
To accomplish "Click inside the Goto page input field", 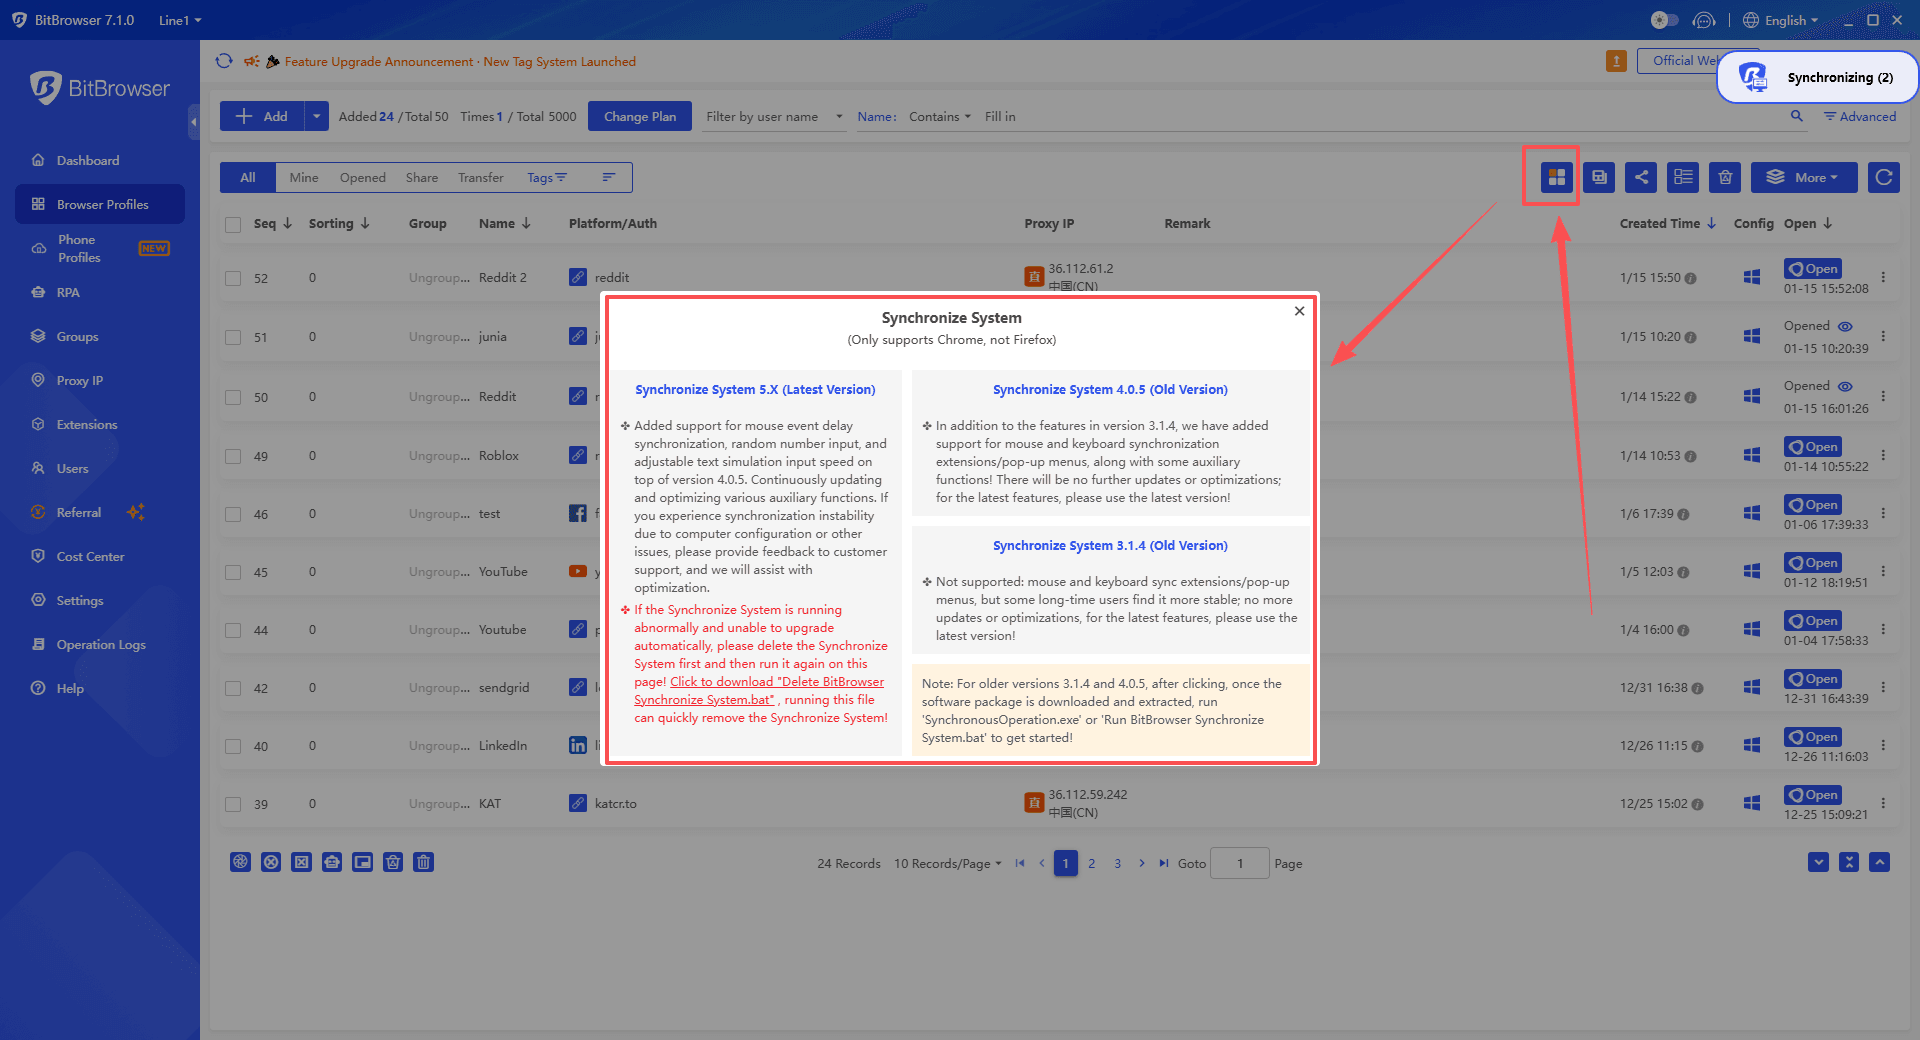I will tap(1239, 863).
